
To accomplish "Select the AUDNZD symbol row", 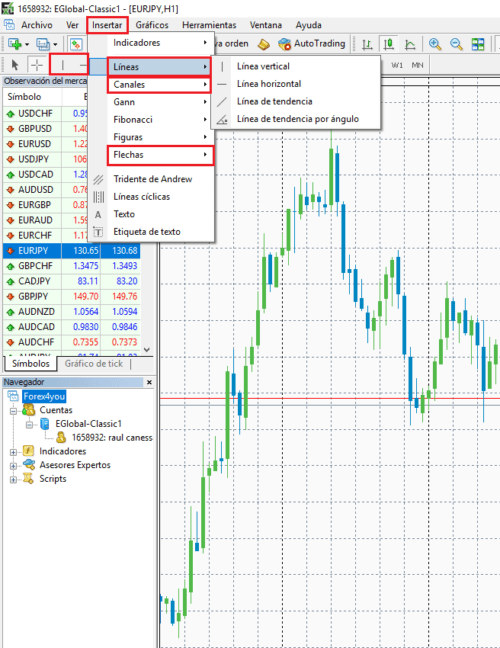I will point(71,312).
